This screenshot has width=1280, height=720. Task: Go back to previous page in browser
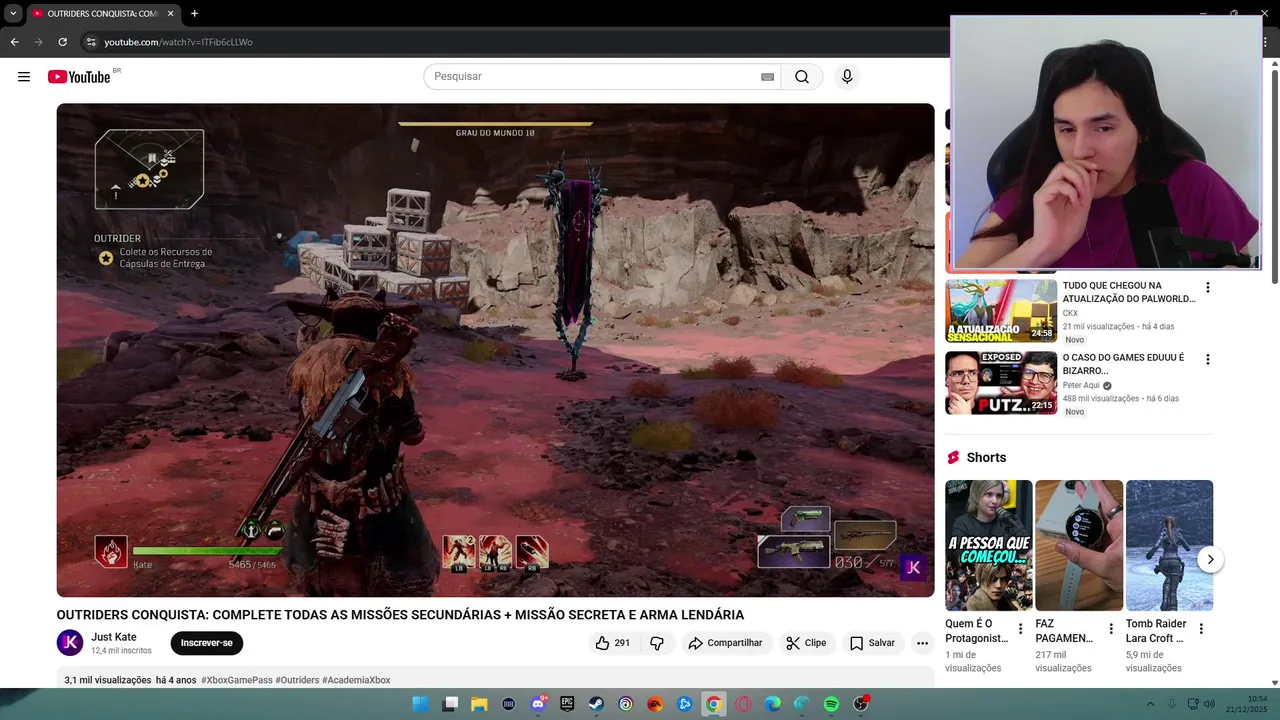(x=14, y=42)
